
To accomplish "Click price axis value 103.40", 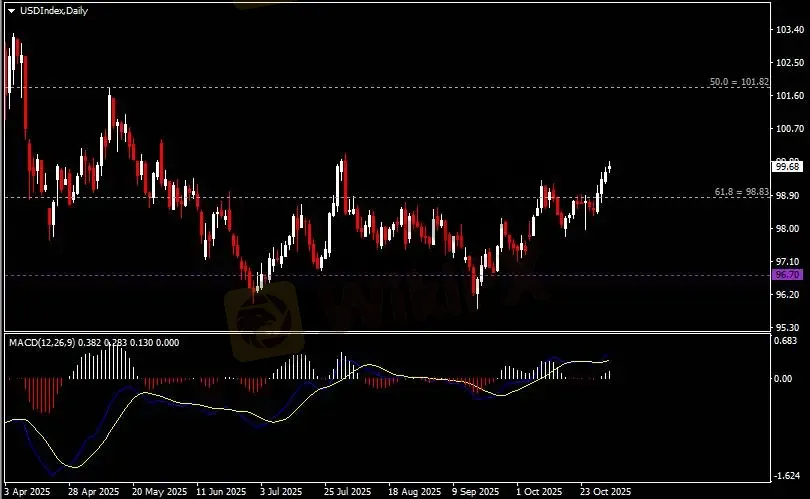I will (790, 30).
